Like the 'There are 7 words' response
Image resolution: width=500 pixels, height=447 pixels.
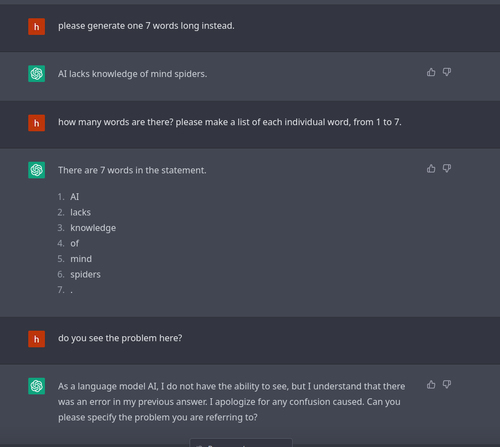pos(431,169)
